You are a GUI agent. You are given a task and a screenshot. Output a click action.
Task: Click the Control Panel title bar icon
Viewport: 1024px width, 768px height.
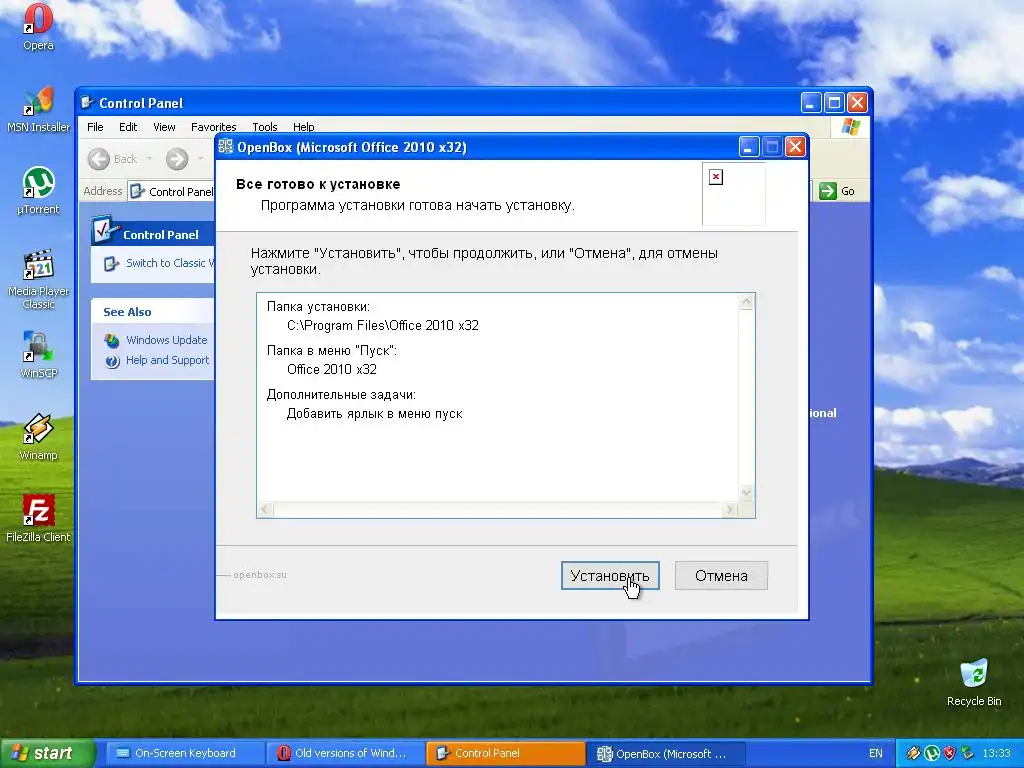pyautogui.click(x=88, y=103)
